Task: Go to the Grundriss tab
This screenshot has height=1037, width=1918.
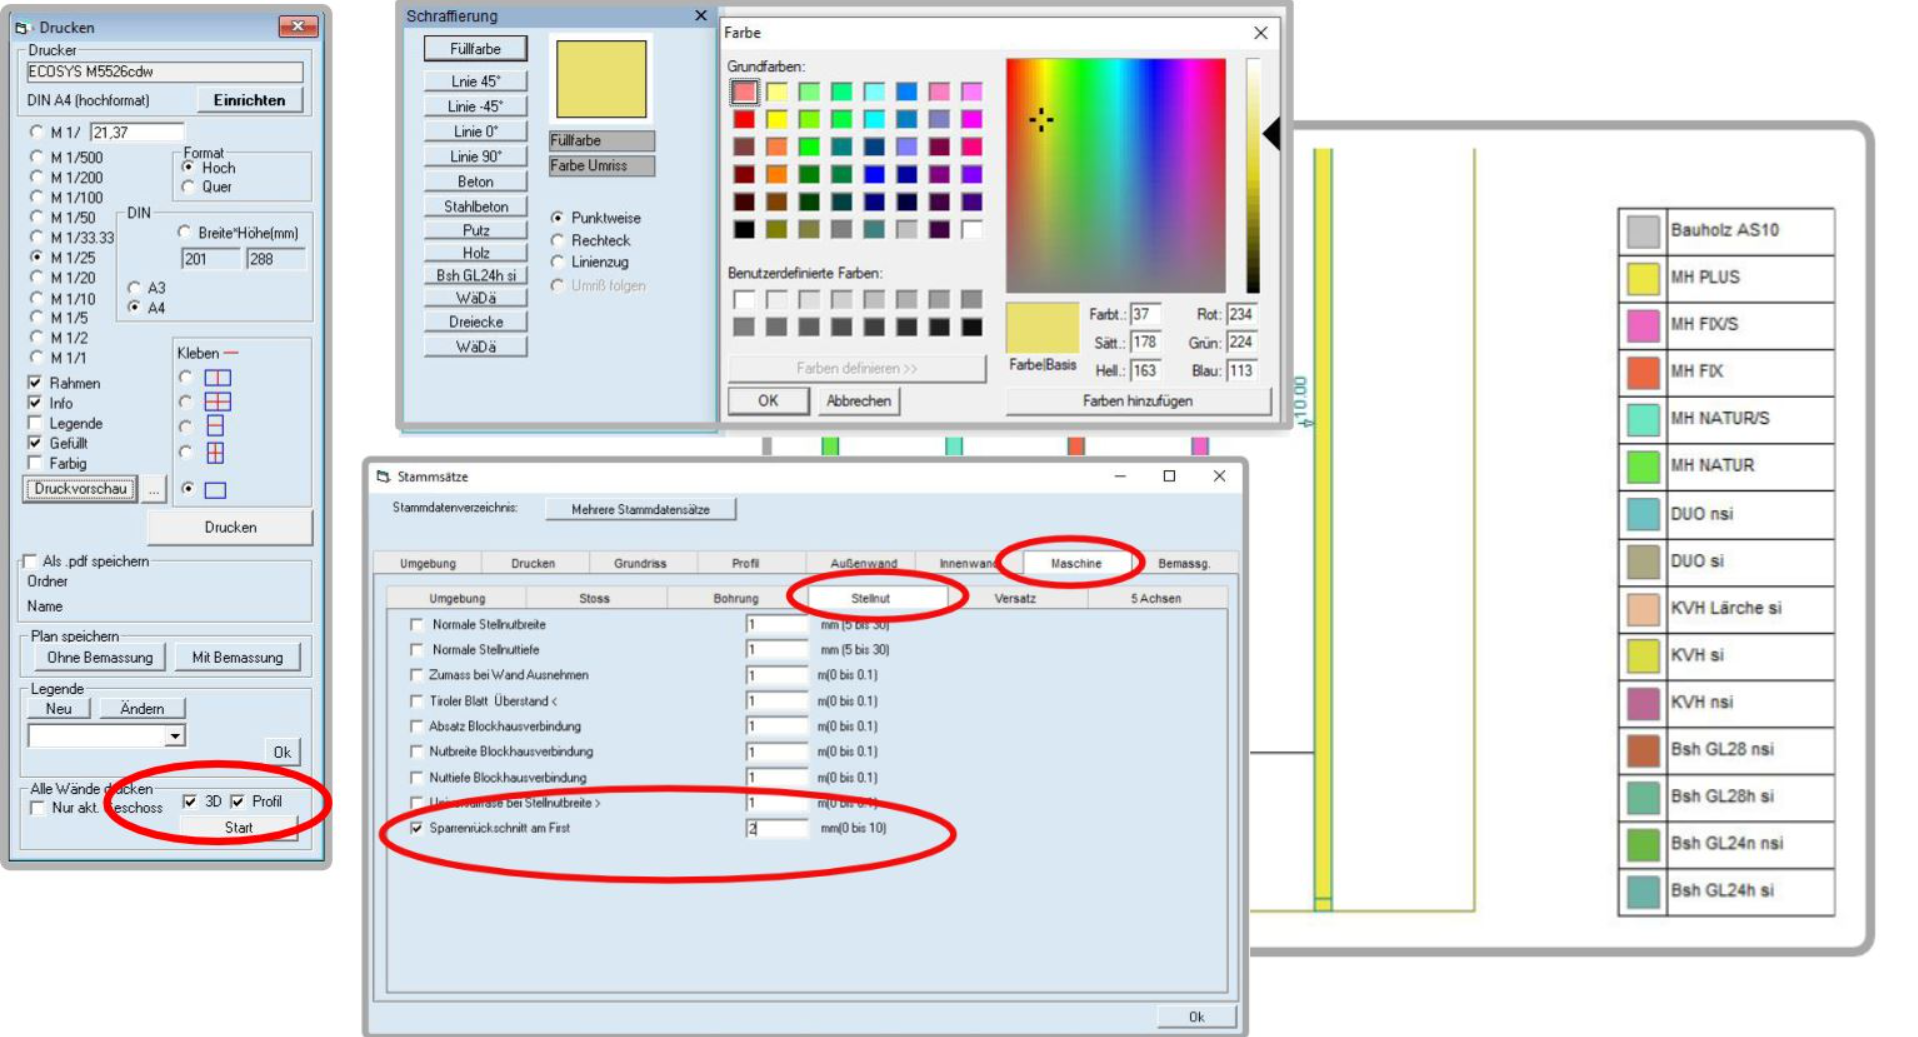Action: [640, 563]
